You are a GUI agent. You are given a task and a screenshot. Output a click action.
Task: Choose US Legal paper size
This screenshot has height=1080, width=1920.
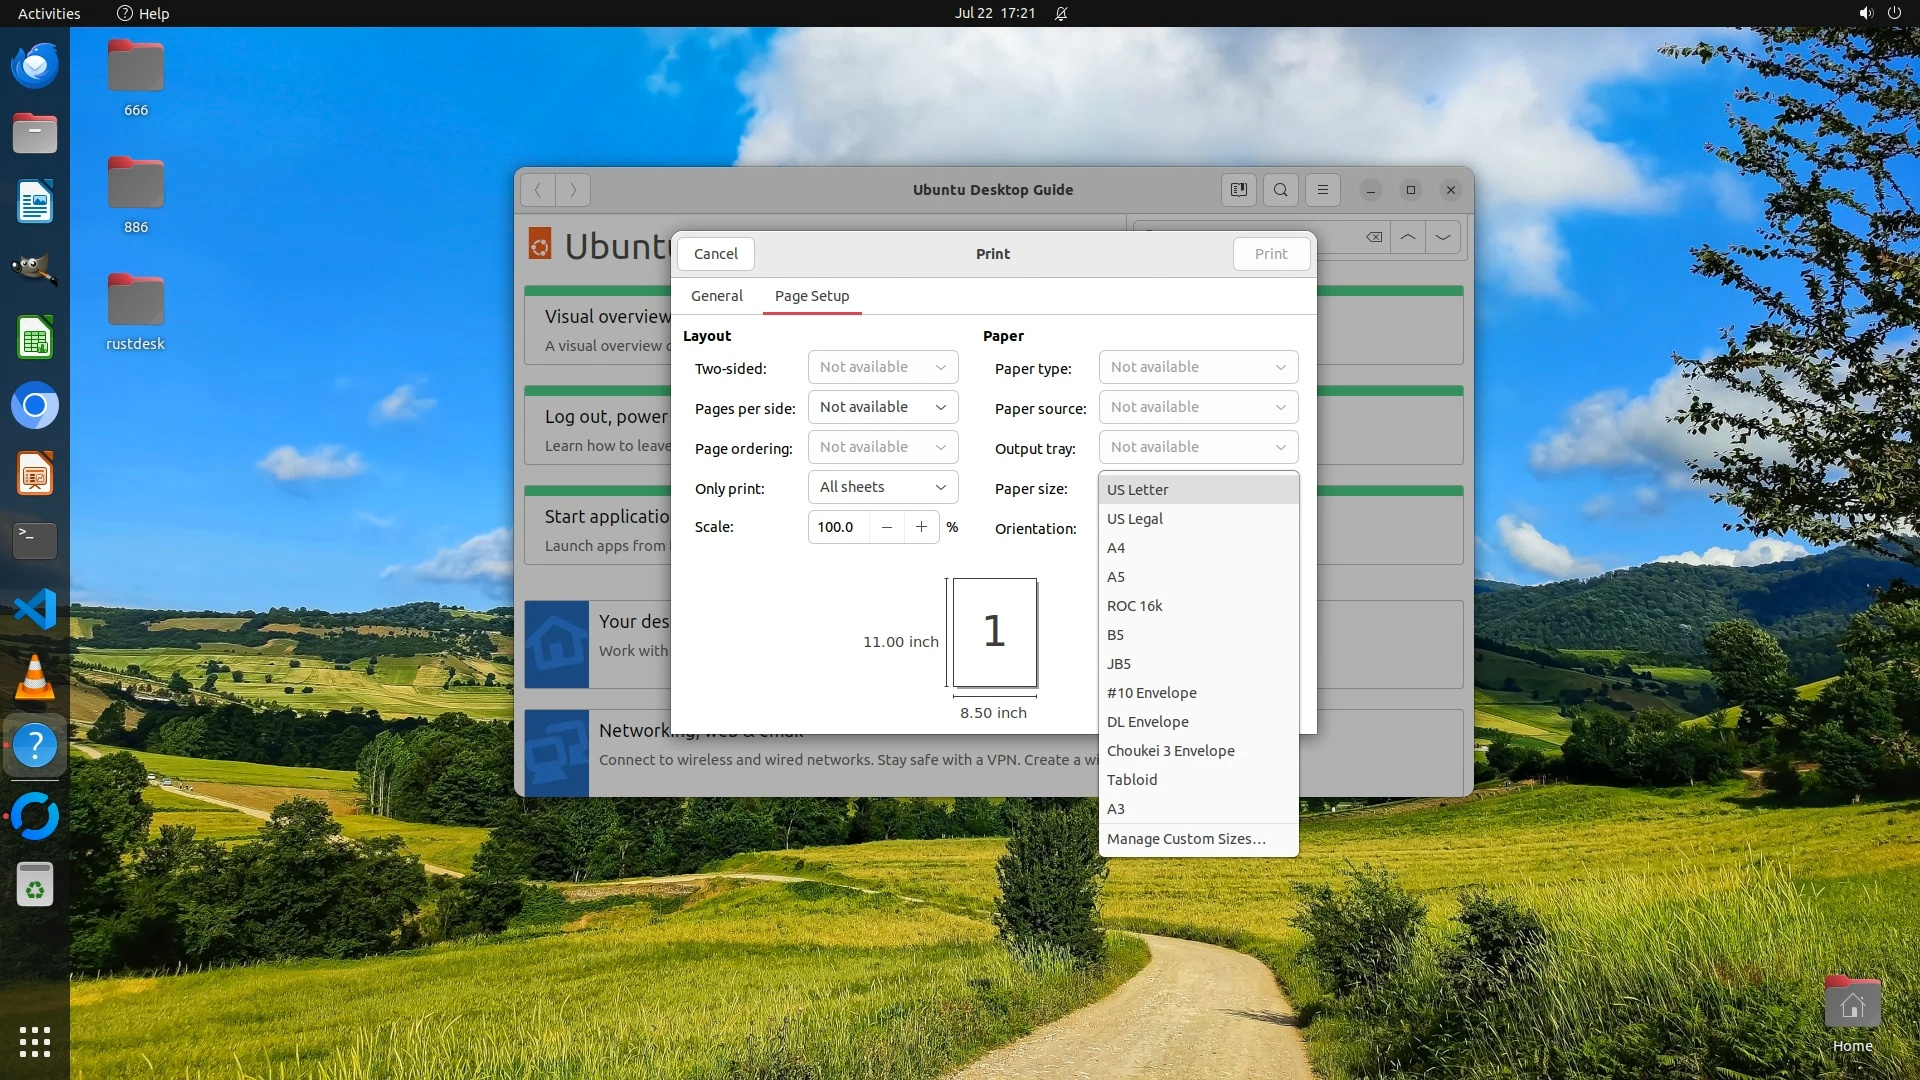pyautogui.click(x=1135, y=519)
